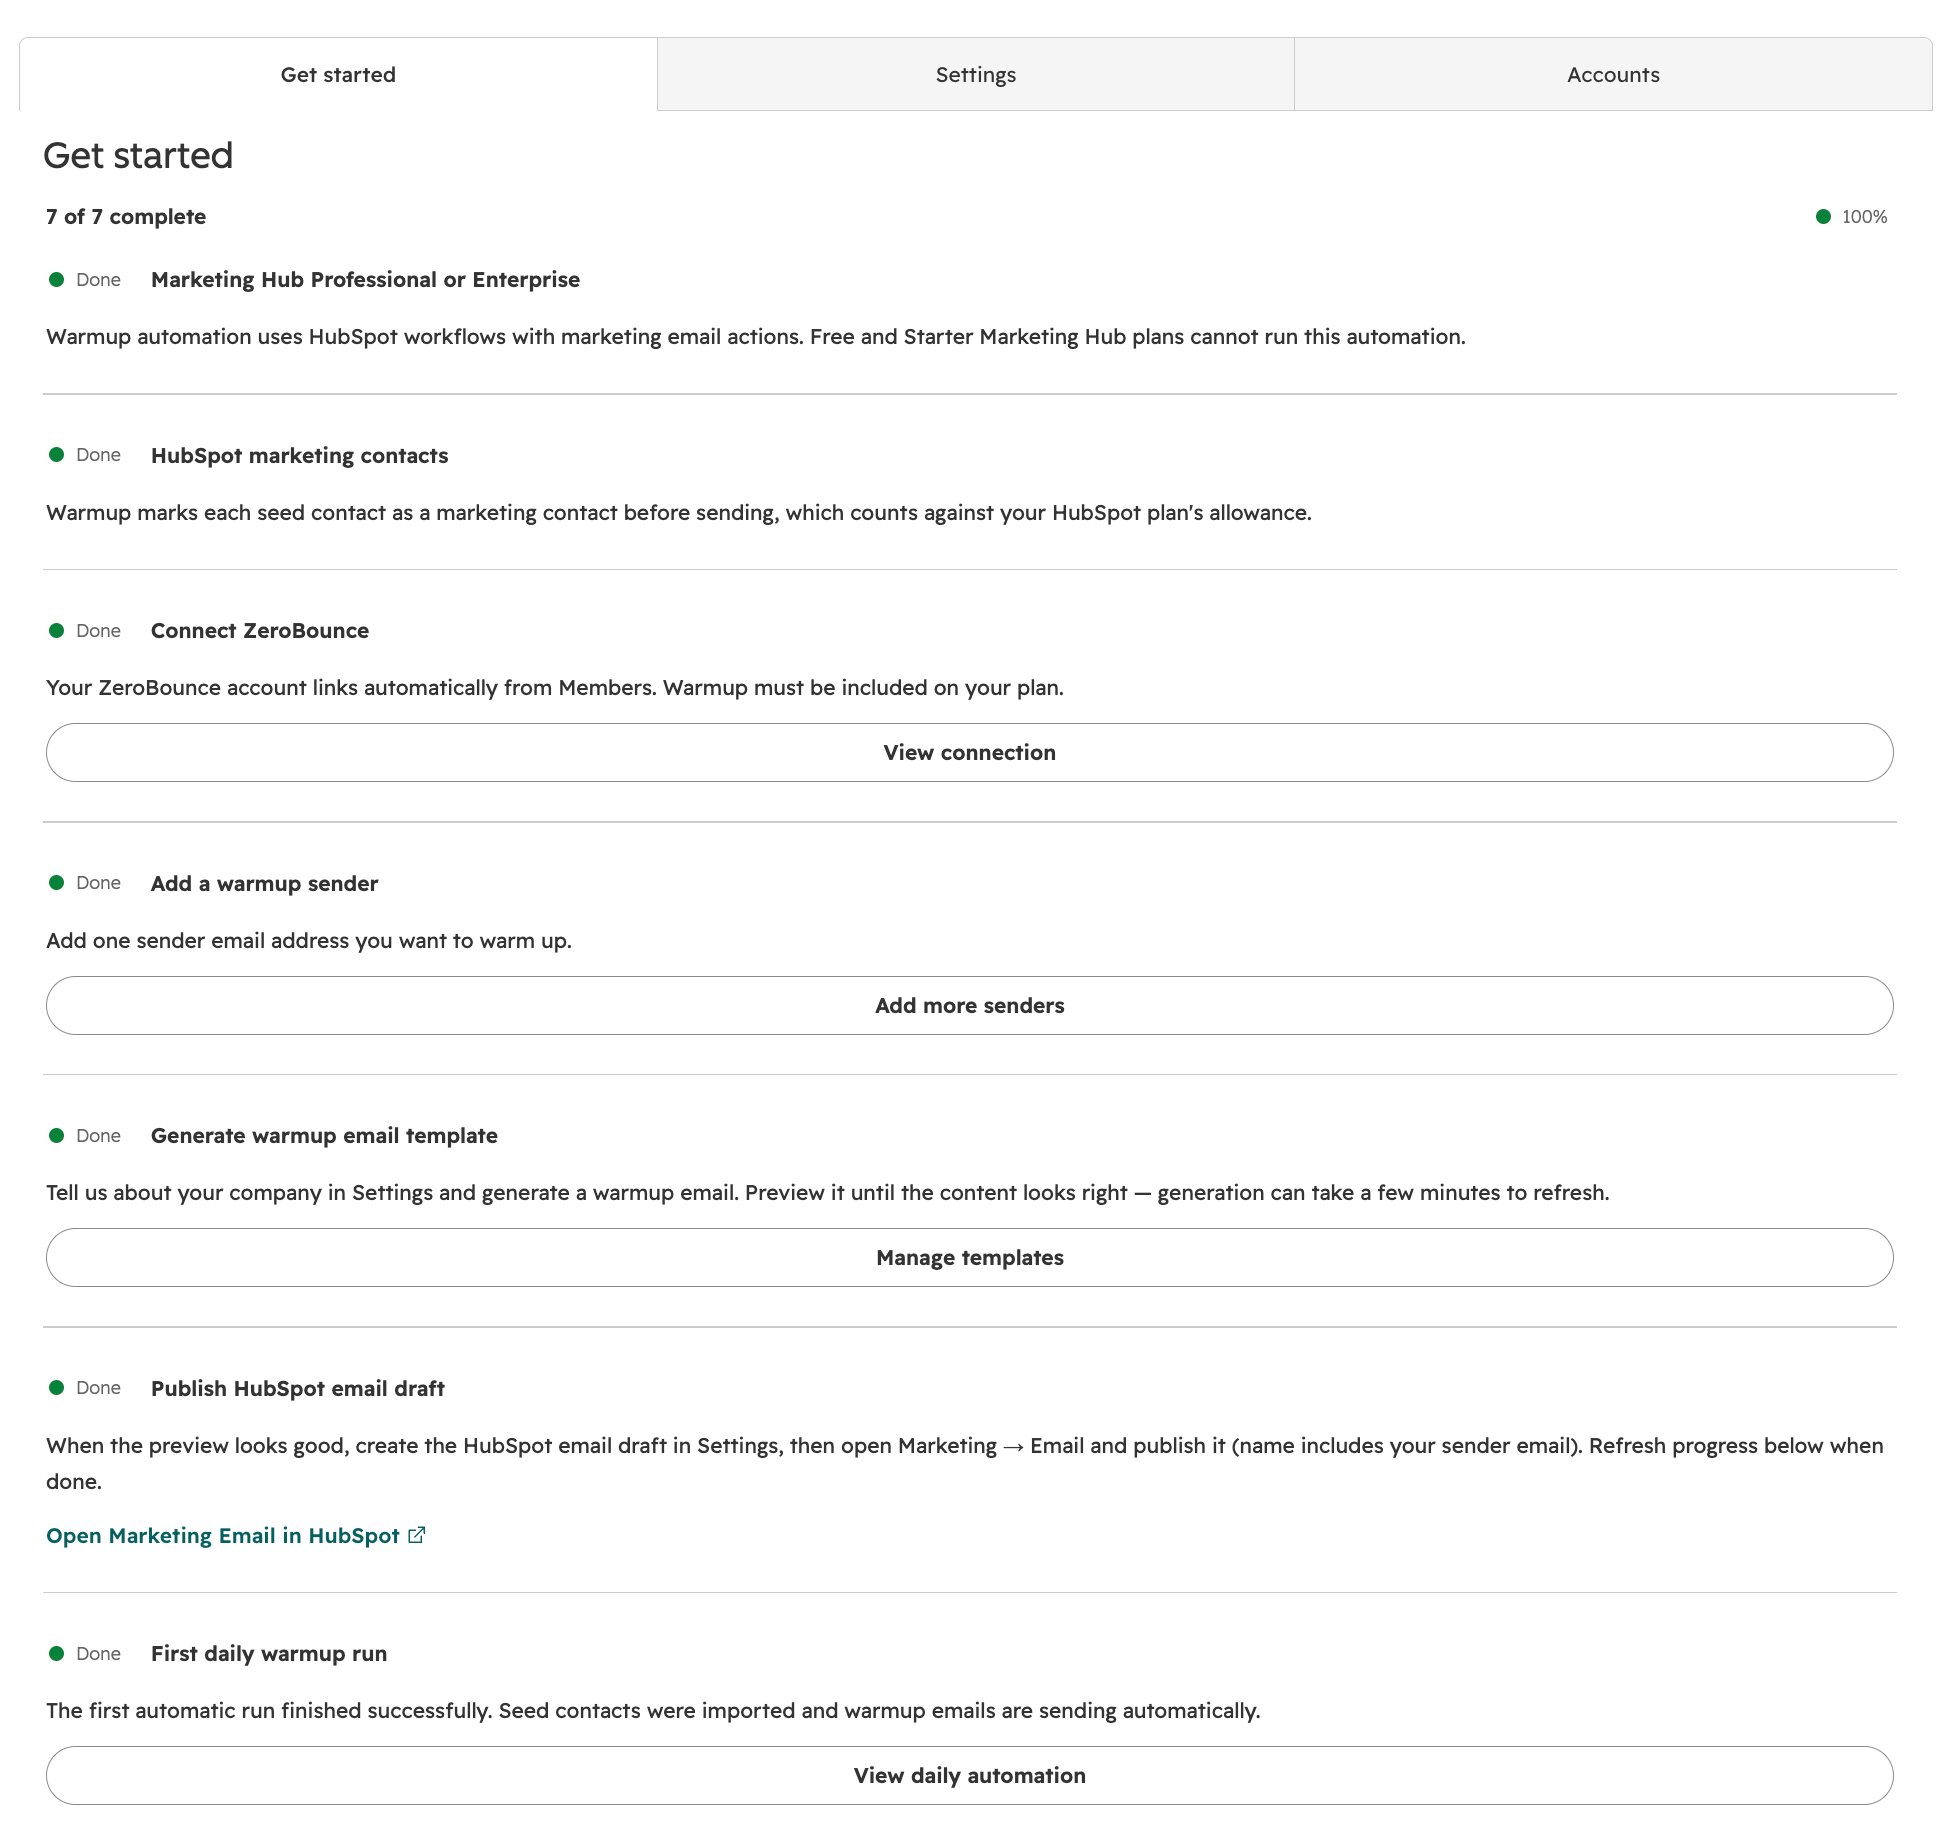Click the external link icon beside HubSpot link
This screenshot has width=1952, height=1842.
coord(417,1535)
